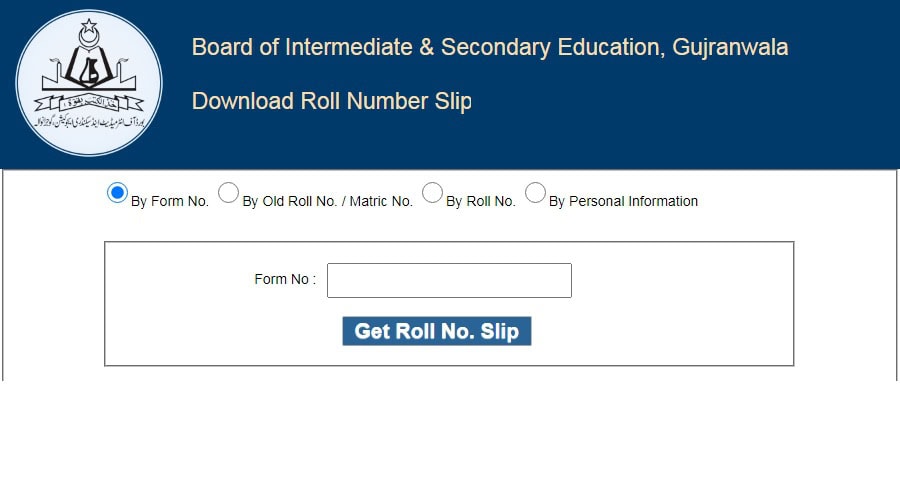Image resolution: width=900 pixels, height=485 pixels.
Task: Click the Download Roll Number Slip heading
Action: point(332,101)
